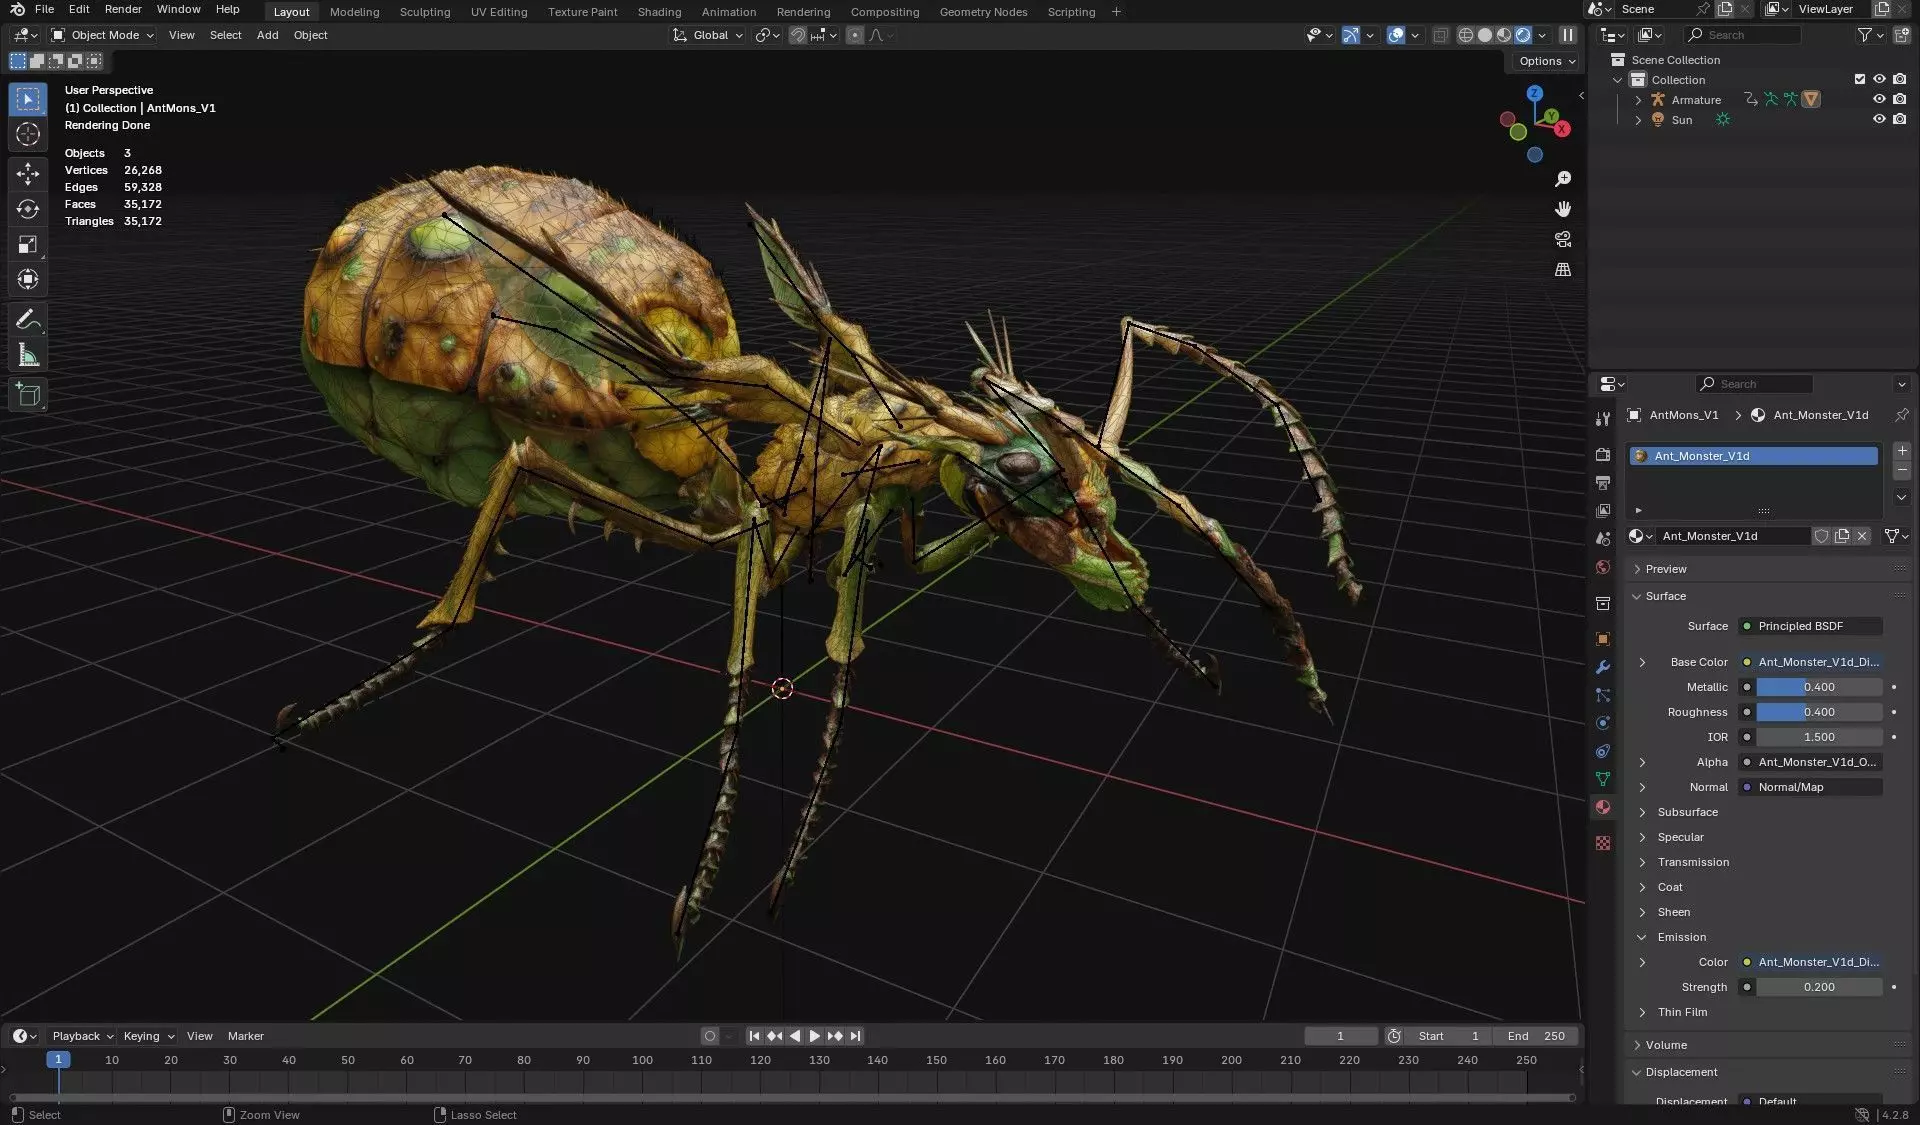Switch to rendered viewport shading
The image size is (1920, 1125).
pos(1523,35)
